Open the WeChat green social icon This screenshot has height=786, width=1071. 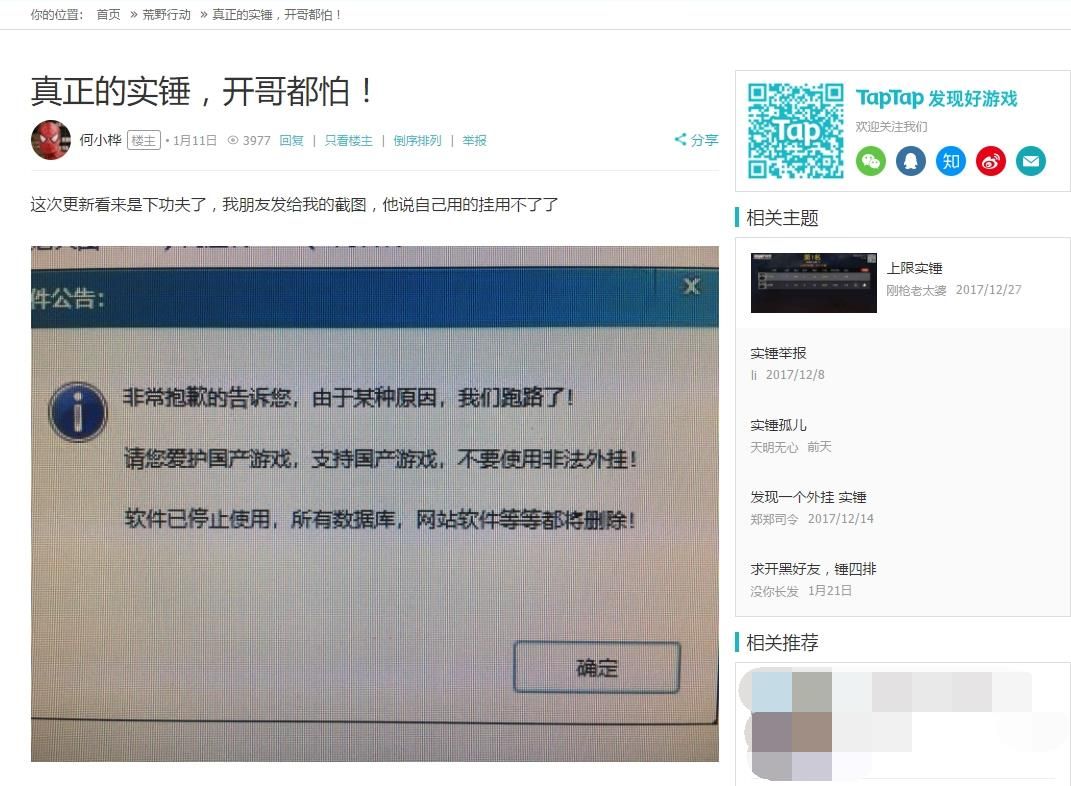(x=870, y=161)
